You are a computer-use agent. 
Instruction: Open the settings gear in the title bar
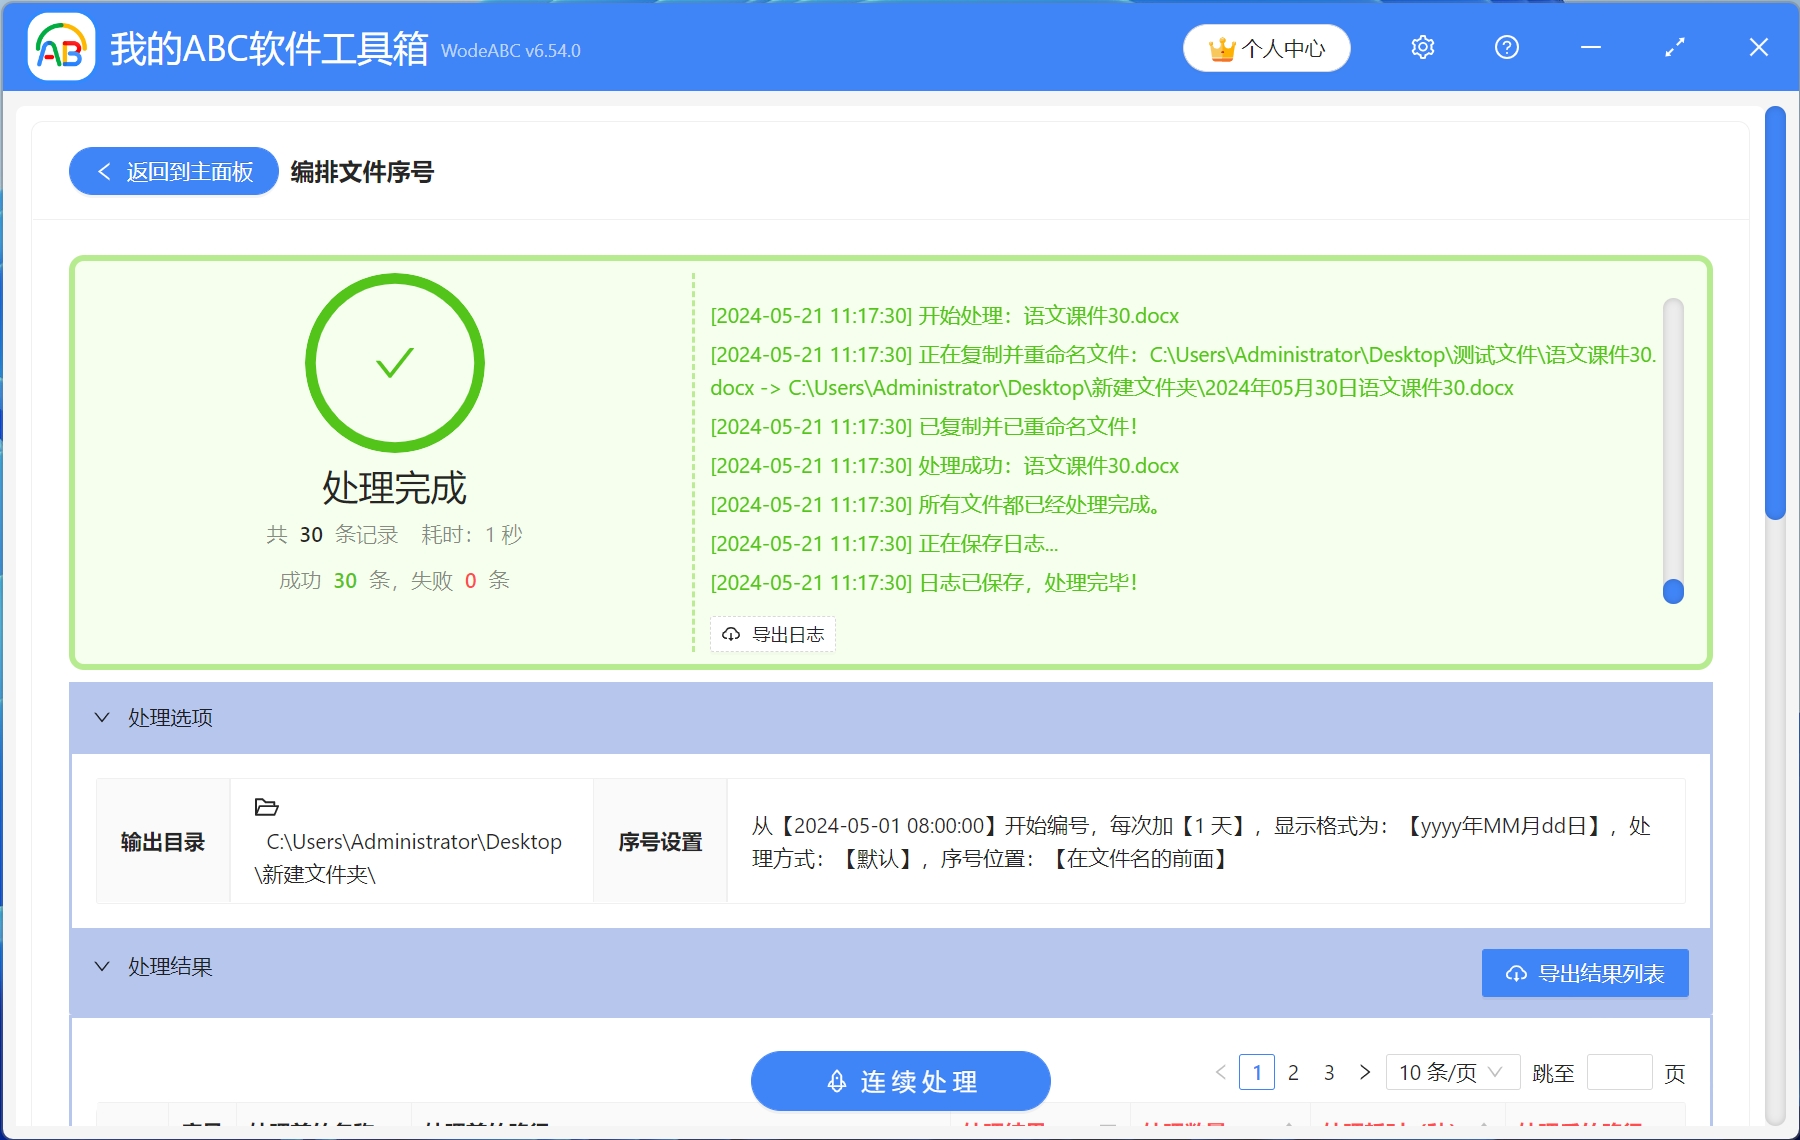pos(1422,47)
